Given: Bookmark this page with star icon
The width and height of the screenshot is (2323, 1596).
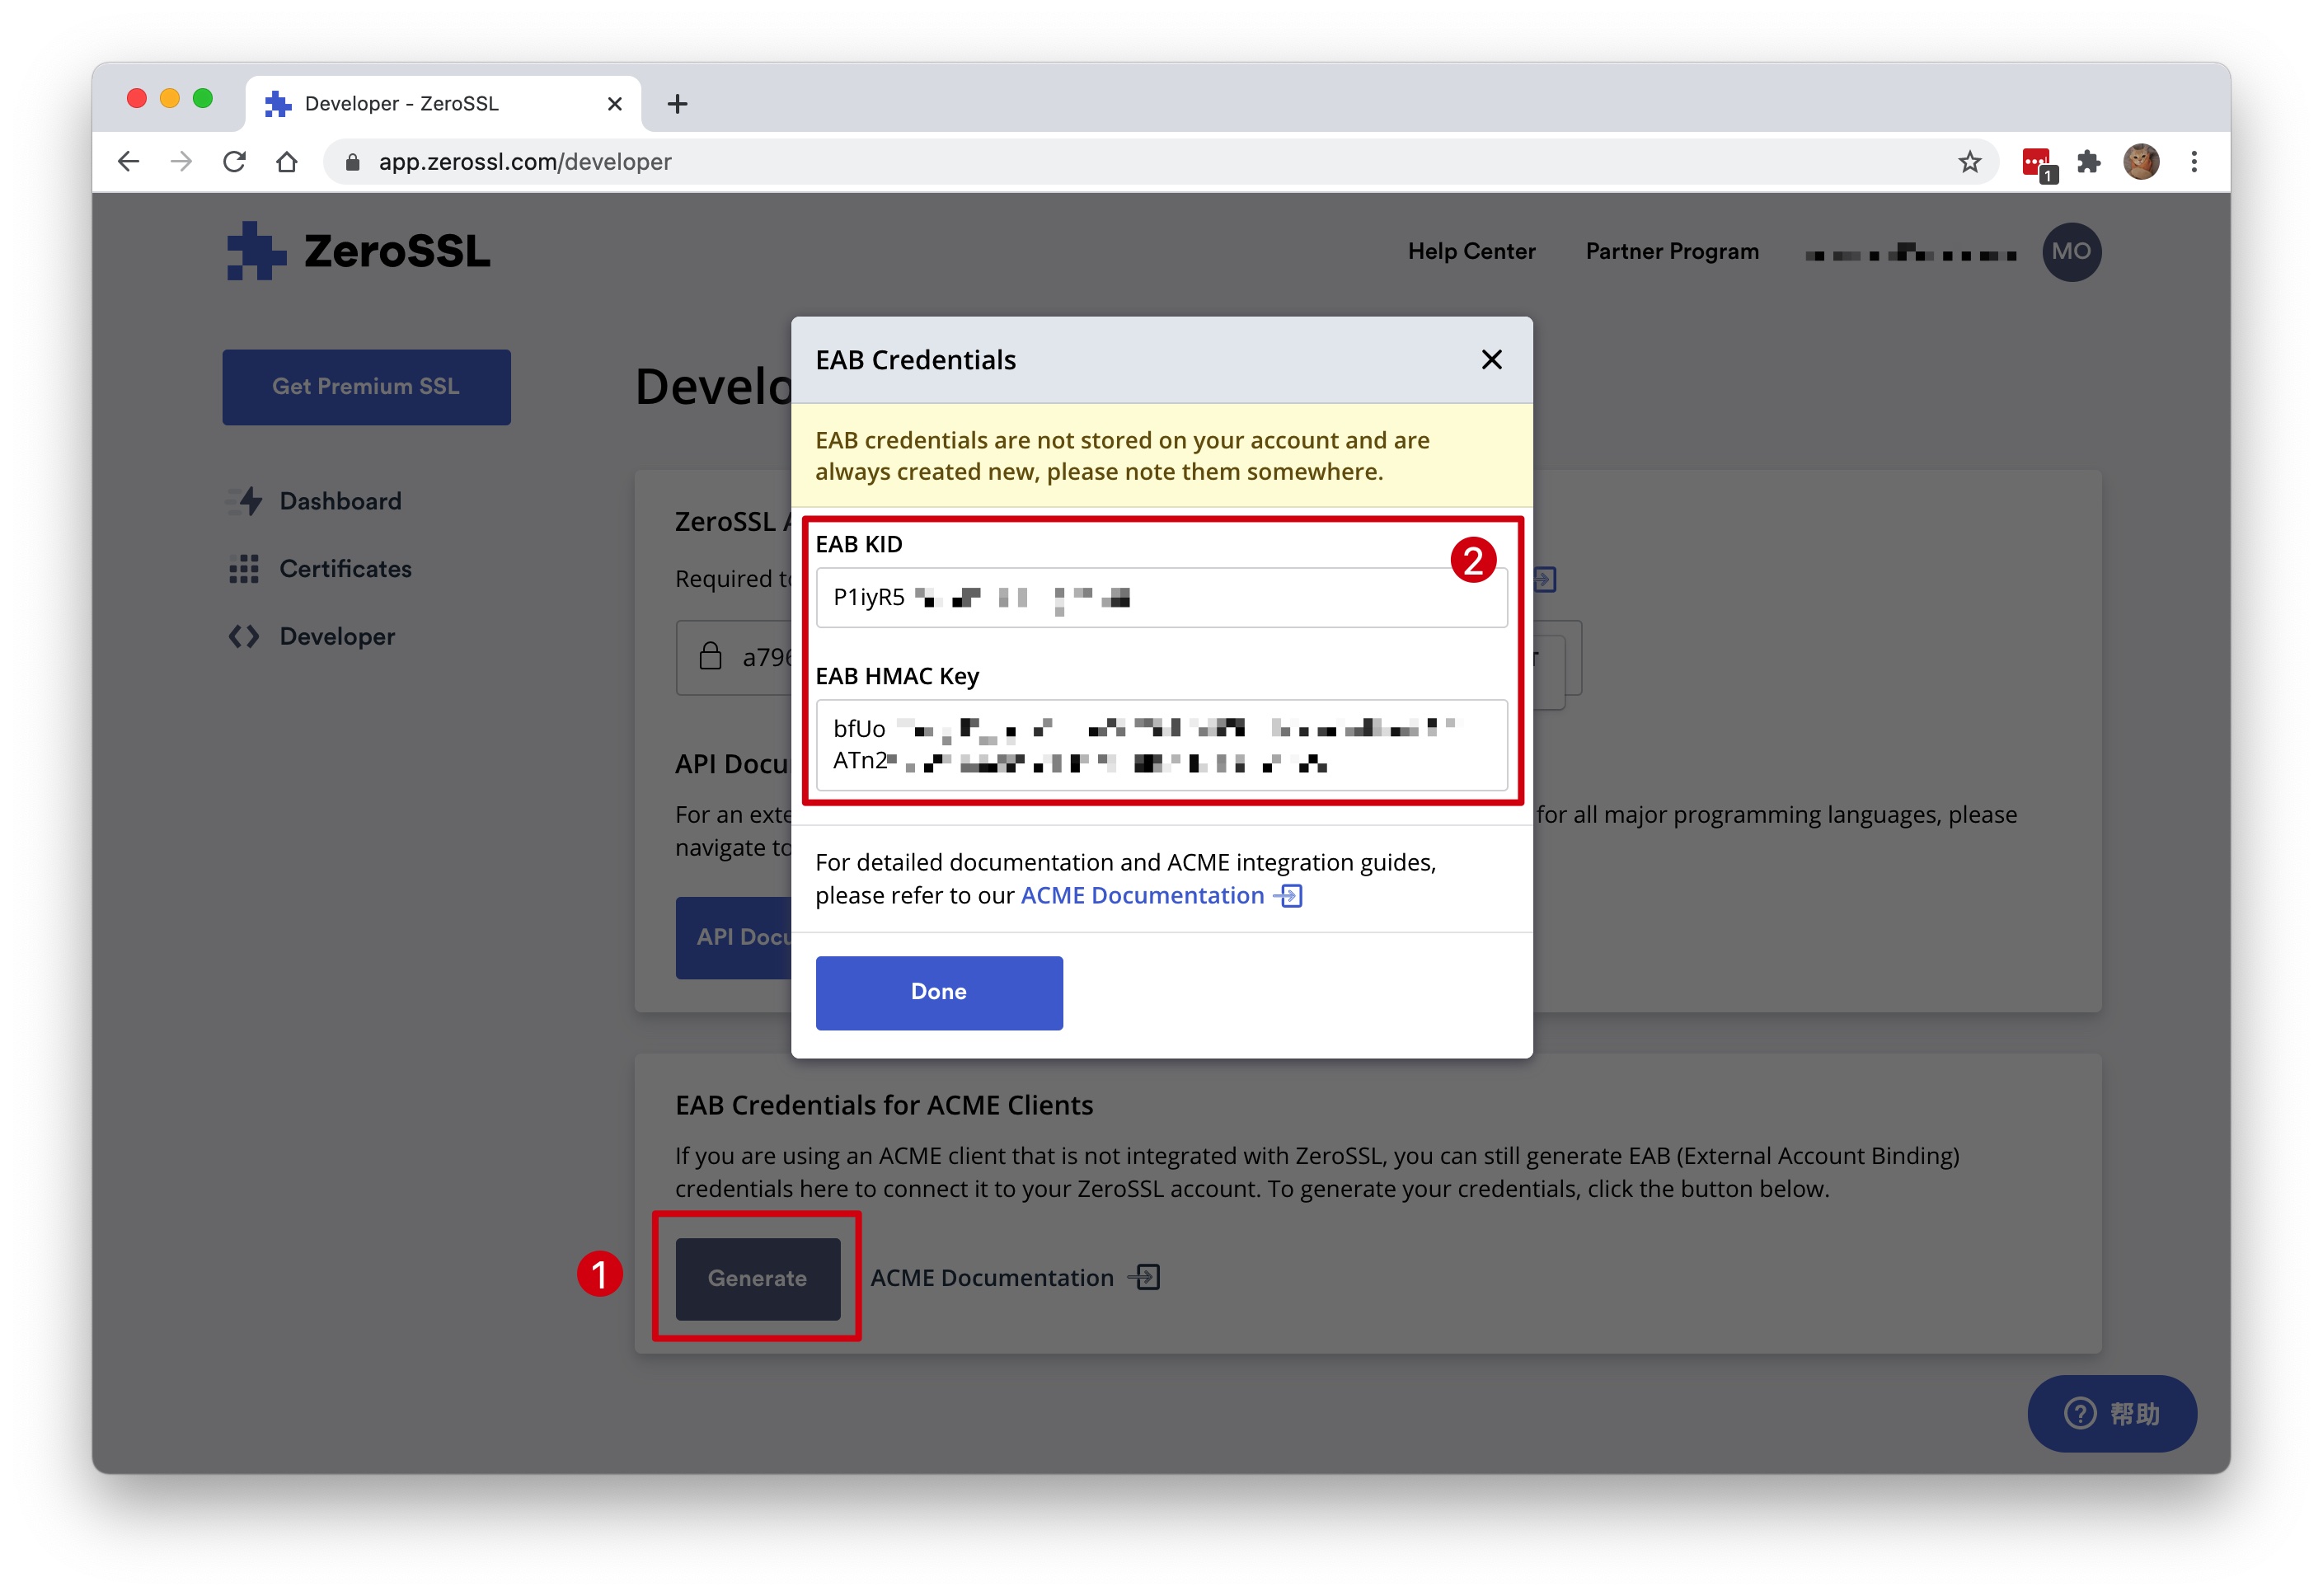Looking at the screenshot, I should 1968,162.
